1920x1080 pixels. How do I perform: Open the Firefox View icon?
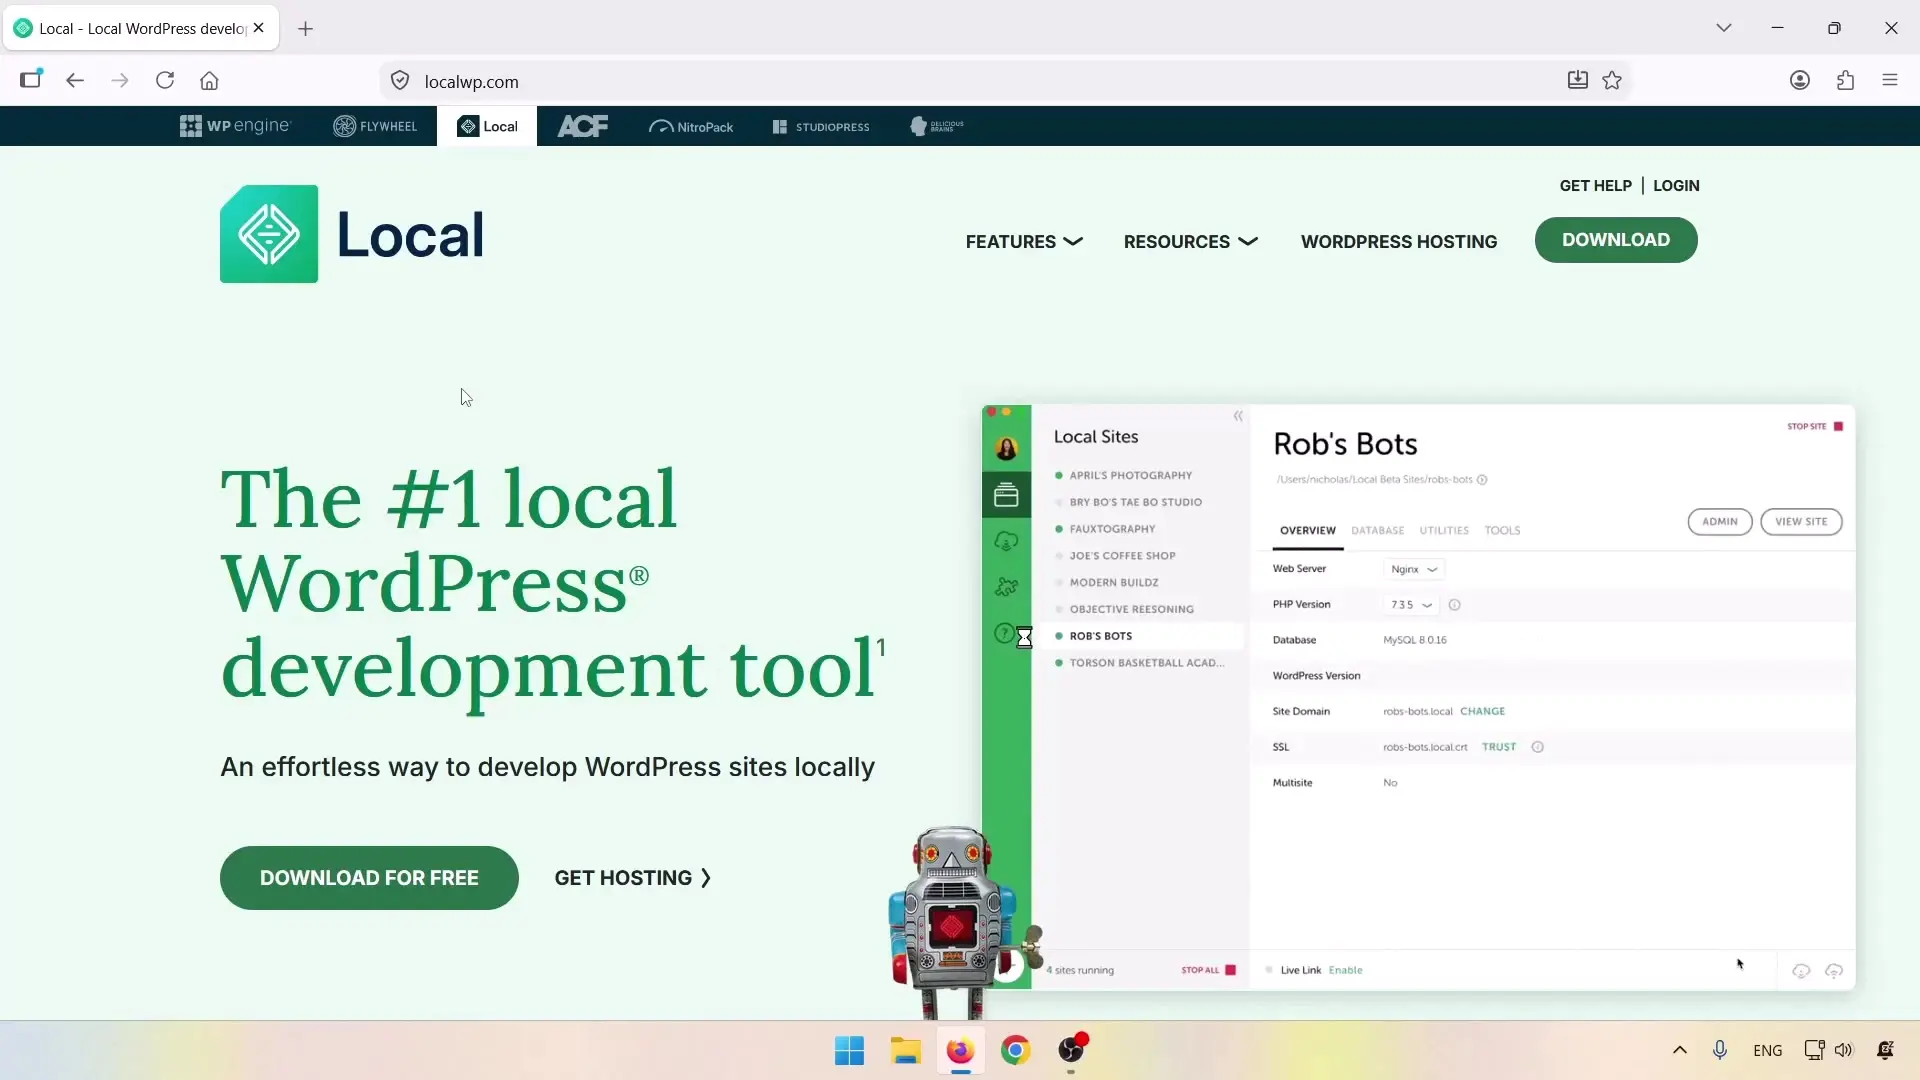pos(31,80)
